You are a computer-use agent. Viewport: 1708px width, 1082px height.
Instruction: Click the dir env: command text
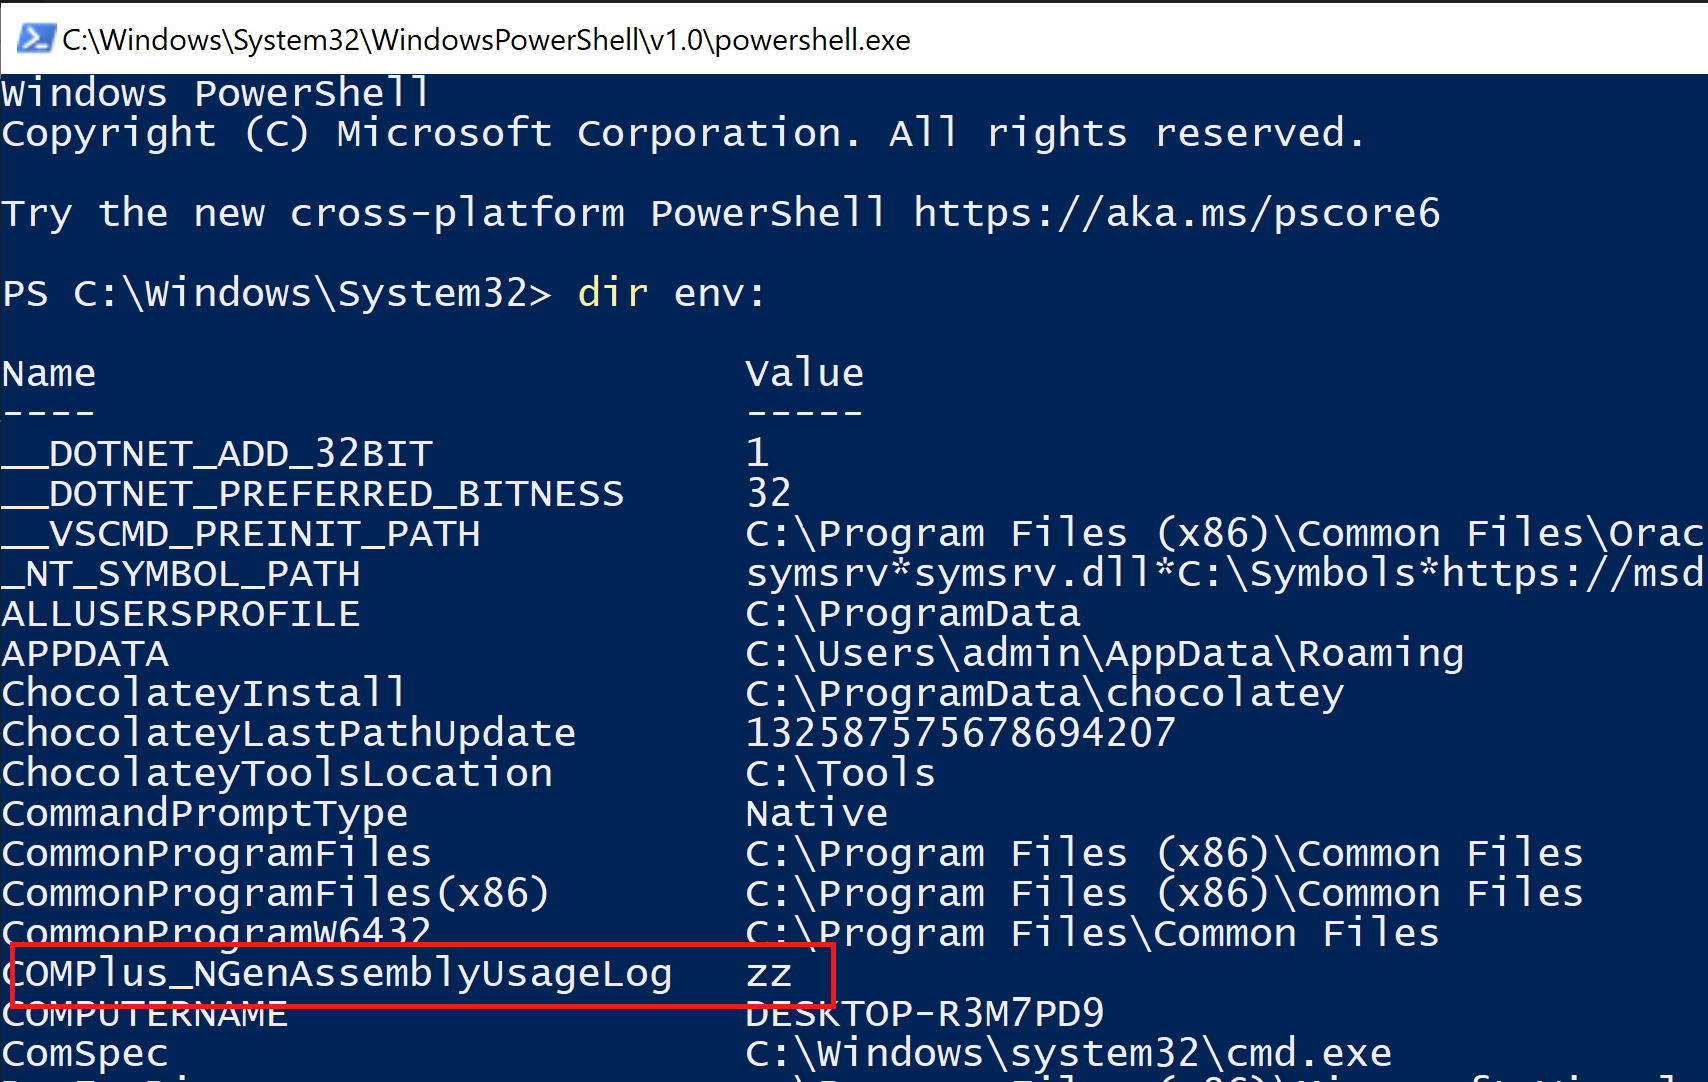tap(670, 292)
